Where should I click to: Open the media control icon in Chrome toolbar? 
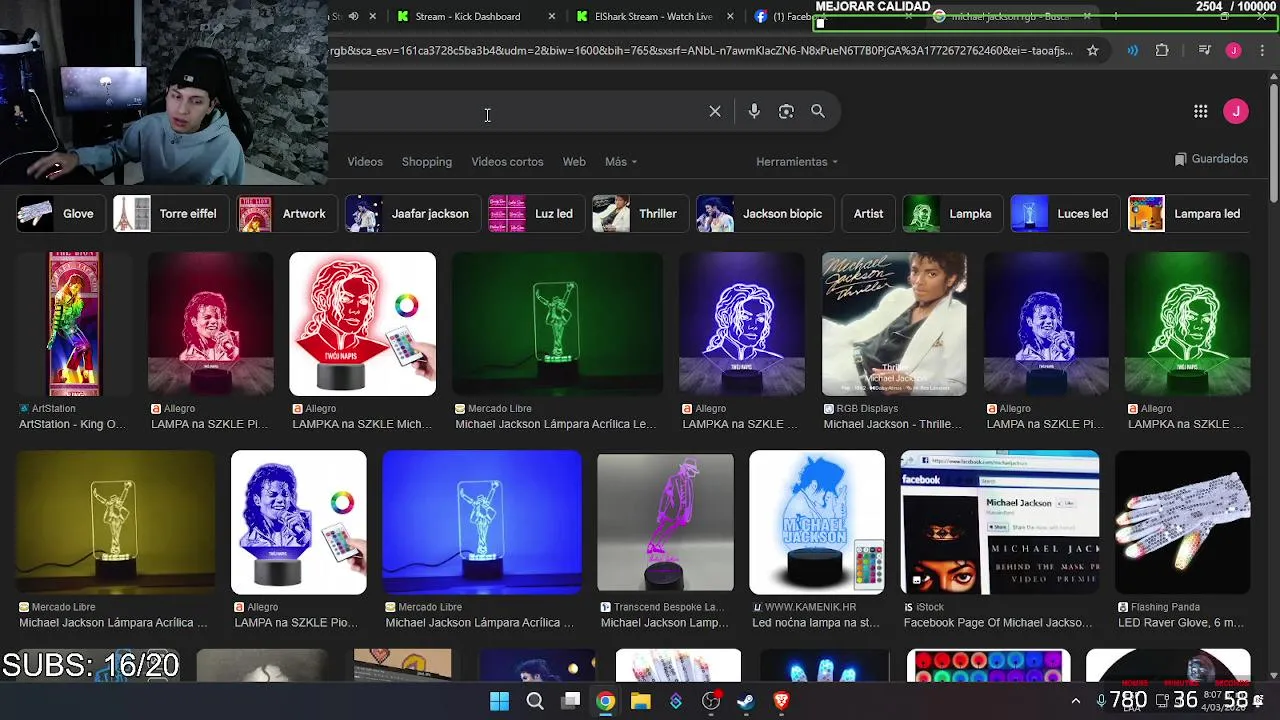[x=1205, y=50]
